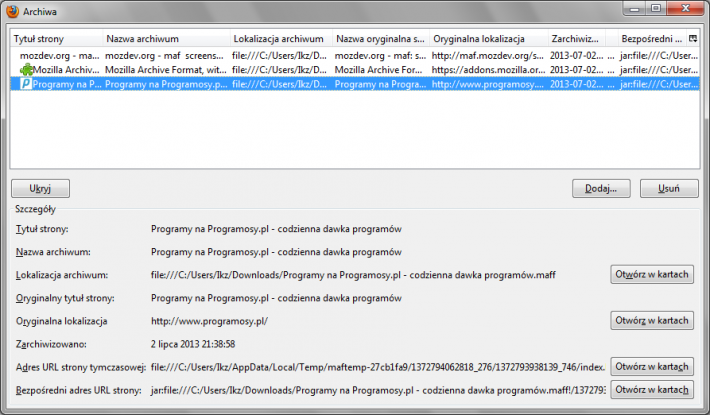This screenshot has width=710, height=415.
Task: Sort by the Nazwa archiwum column header
Action: [x=167, y=39]
